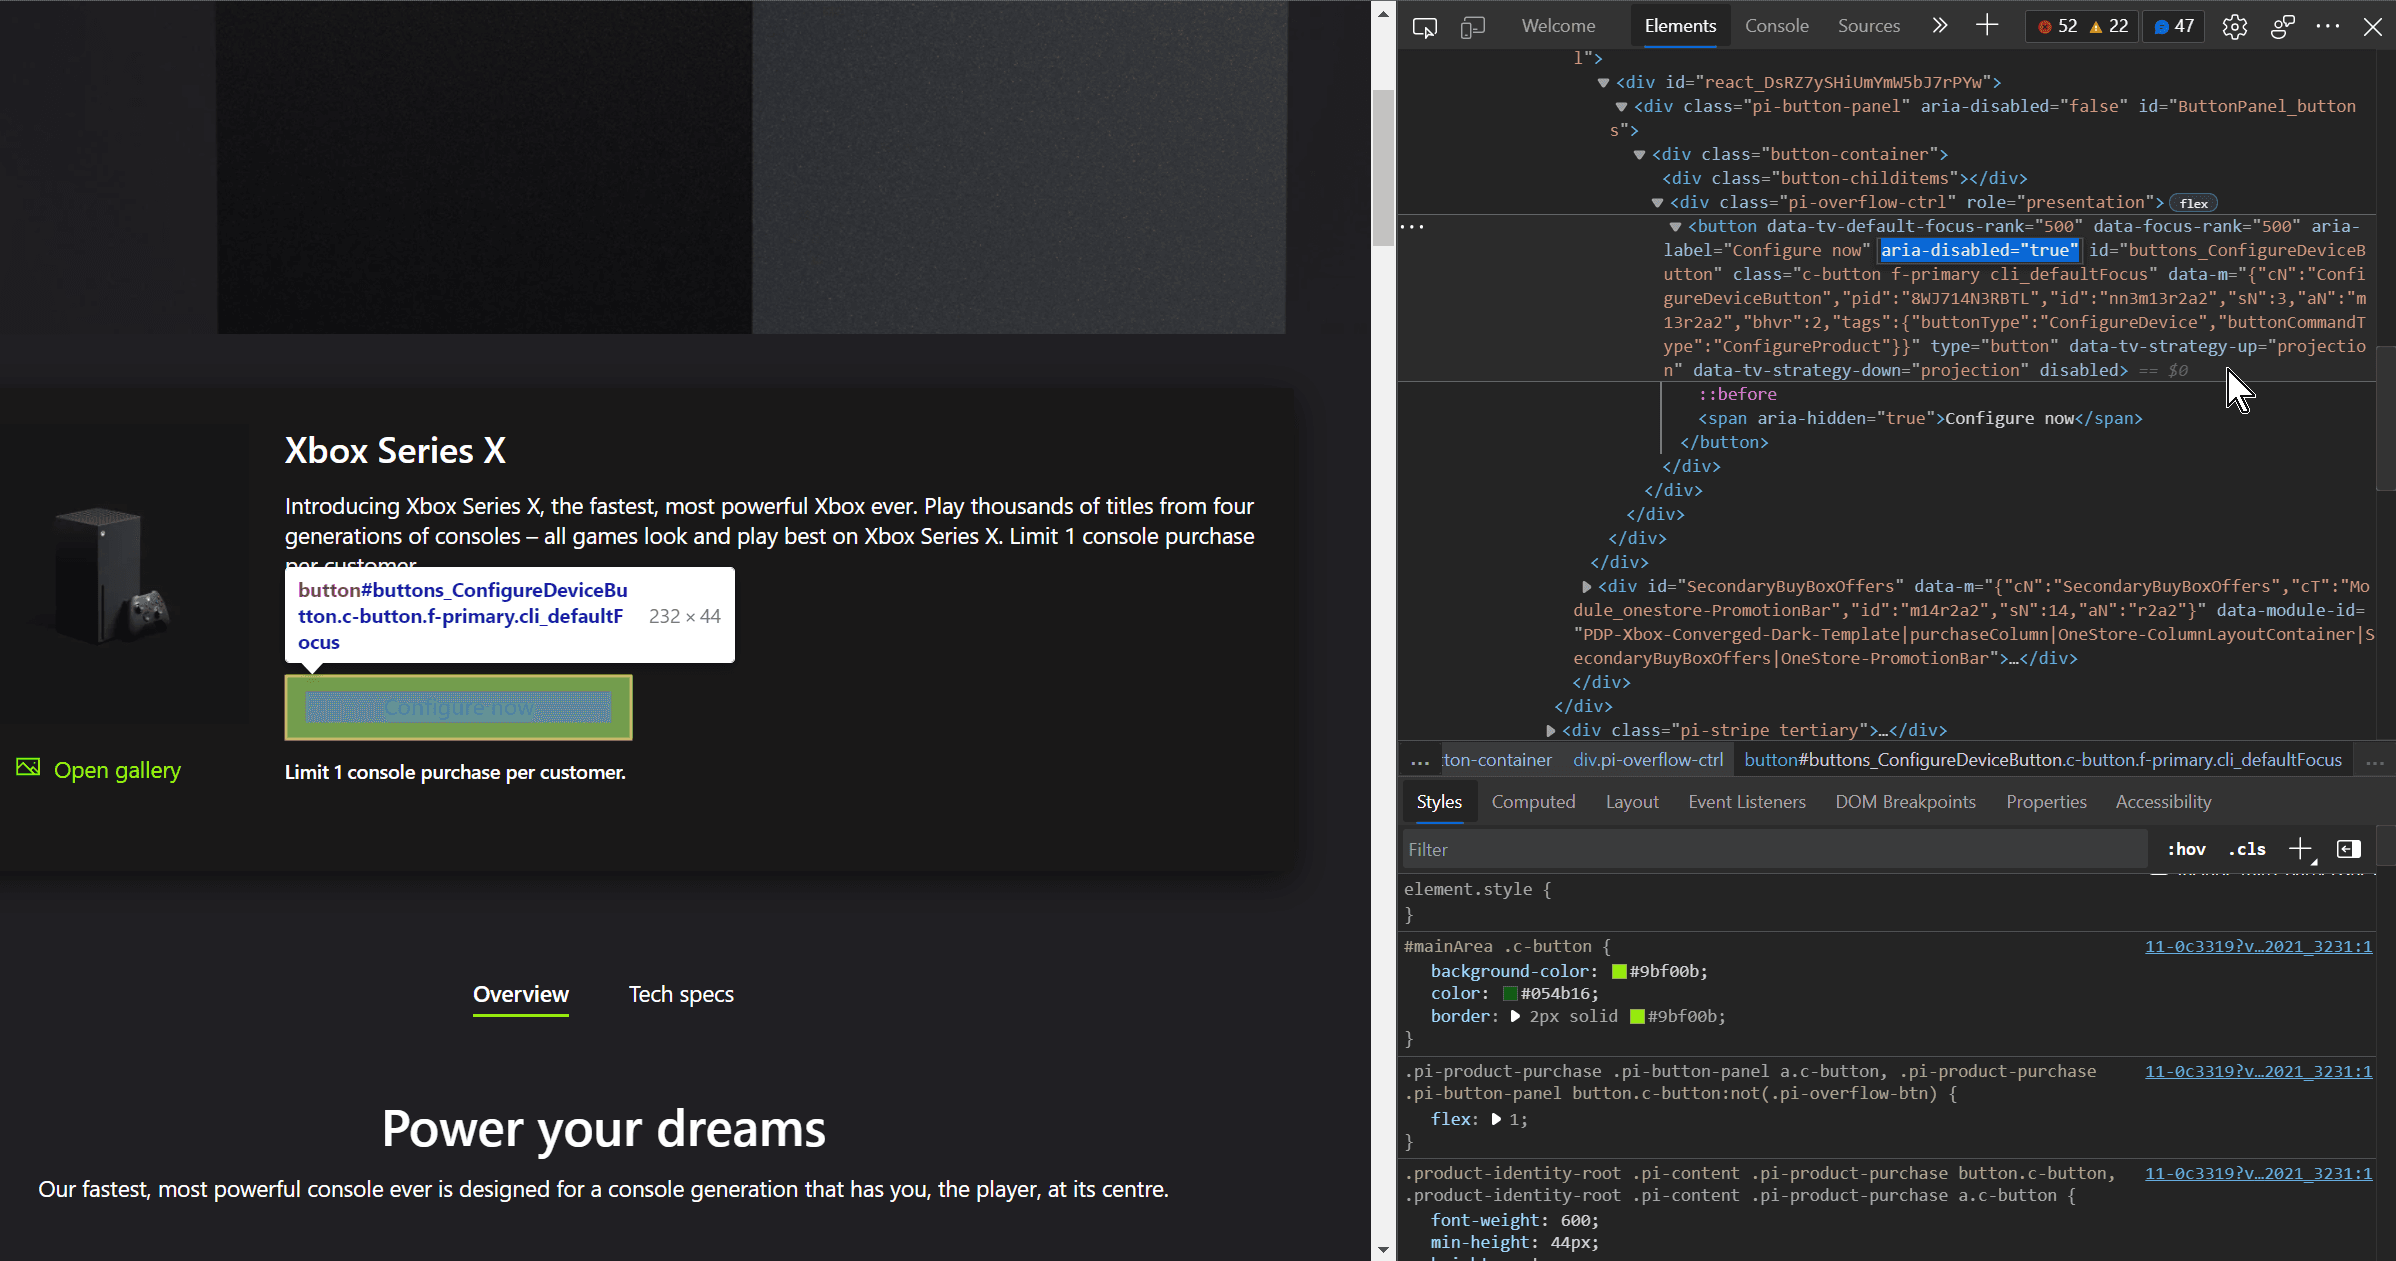The width and height of the screenshot is (2396, 1261).
Task: Click the page vertical scrollbar thumb
Action: click(1383, 168)
